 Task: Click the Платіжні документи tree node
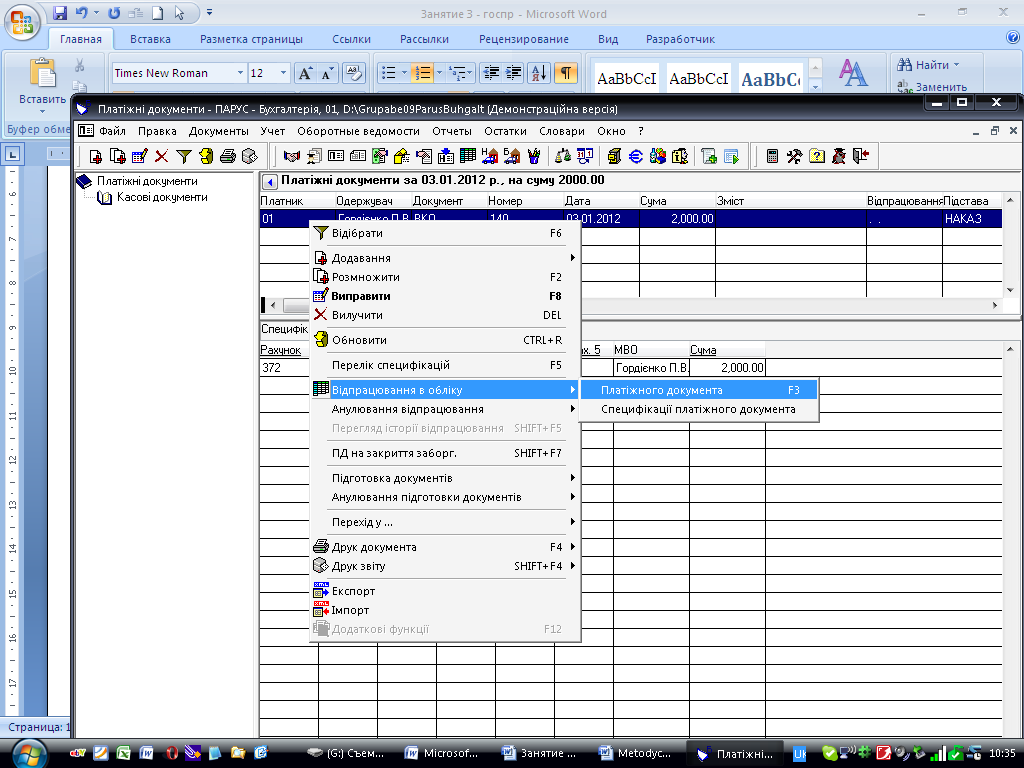147,181
